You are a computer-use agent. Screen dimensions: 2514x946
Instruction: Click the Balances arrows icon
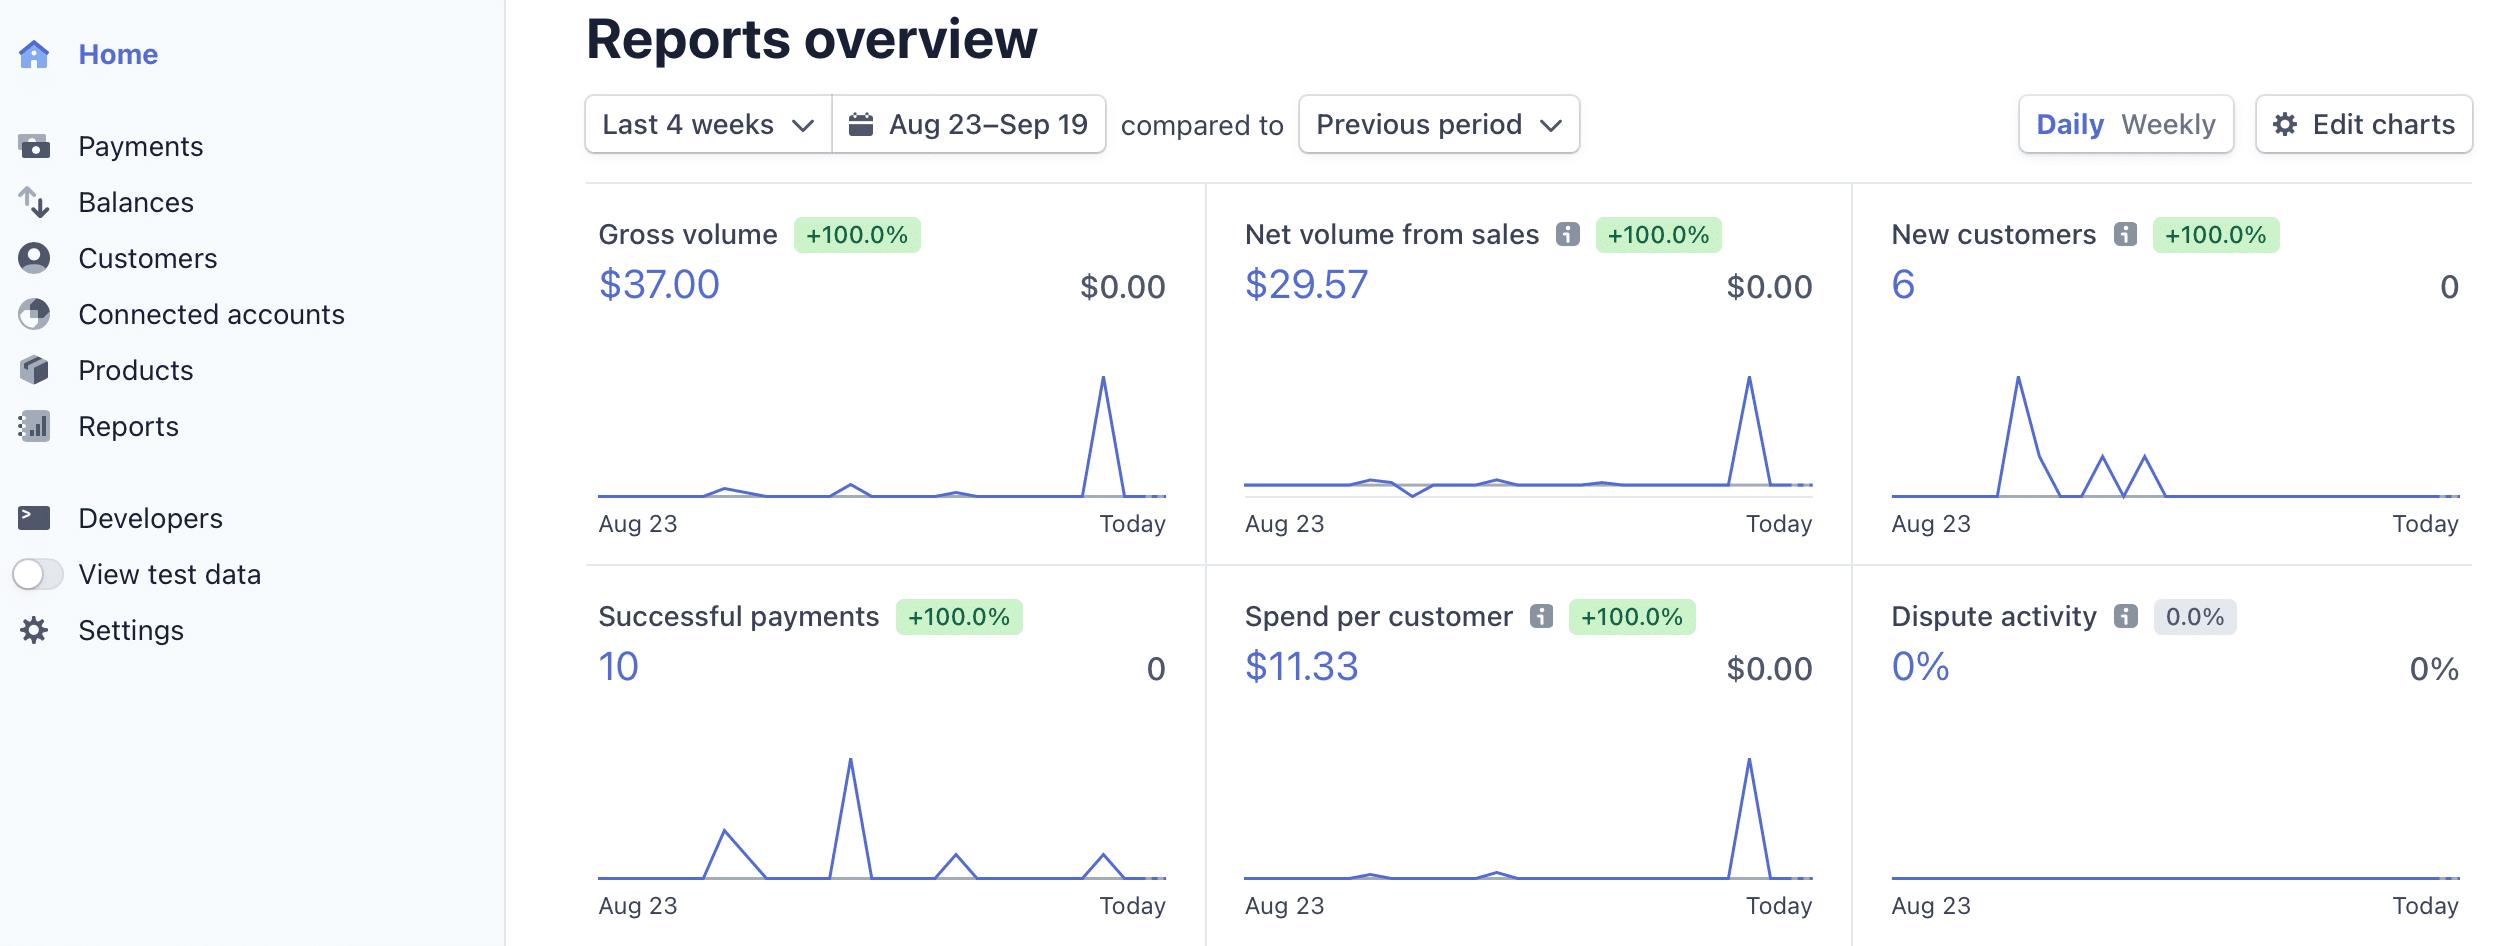click(x=34, y=203)
